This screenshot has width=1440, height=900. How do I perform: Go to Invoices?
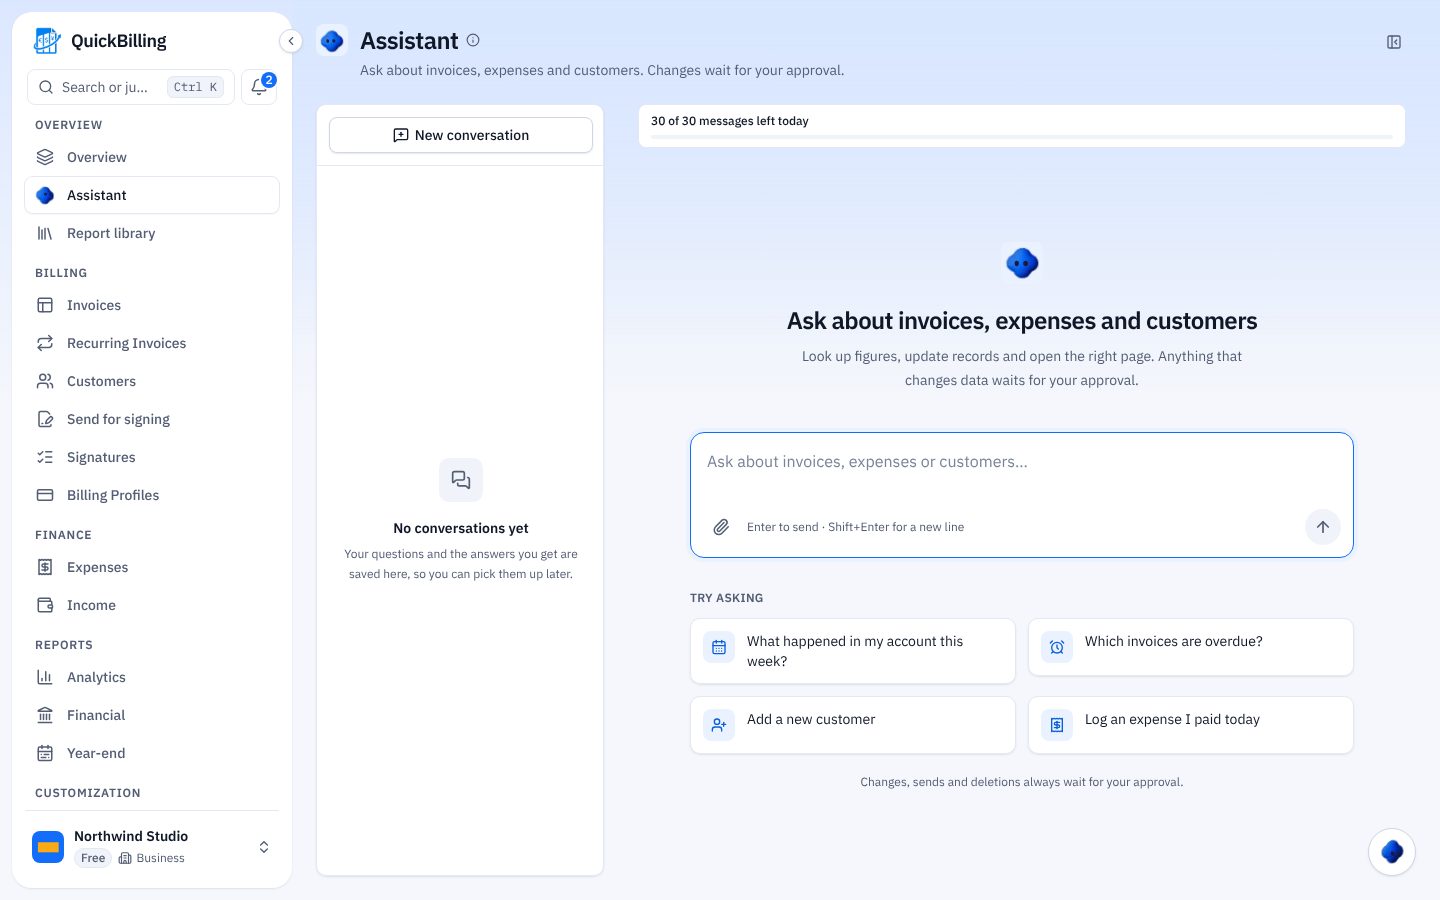click(152, 305)
